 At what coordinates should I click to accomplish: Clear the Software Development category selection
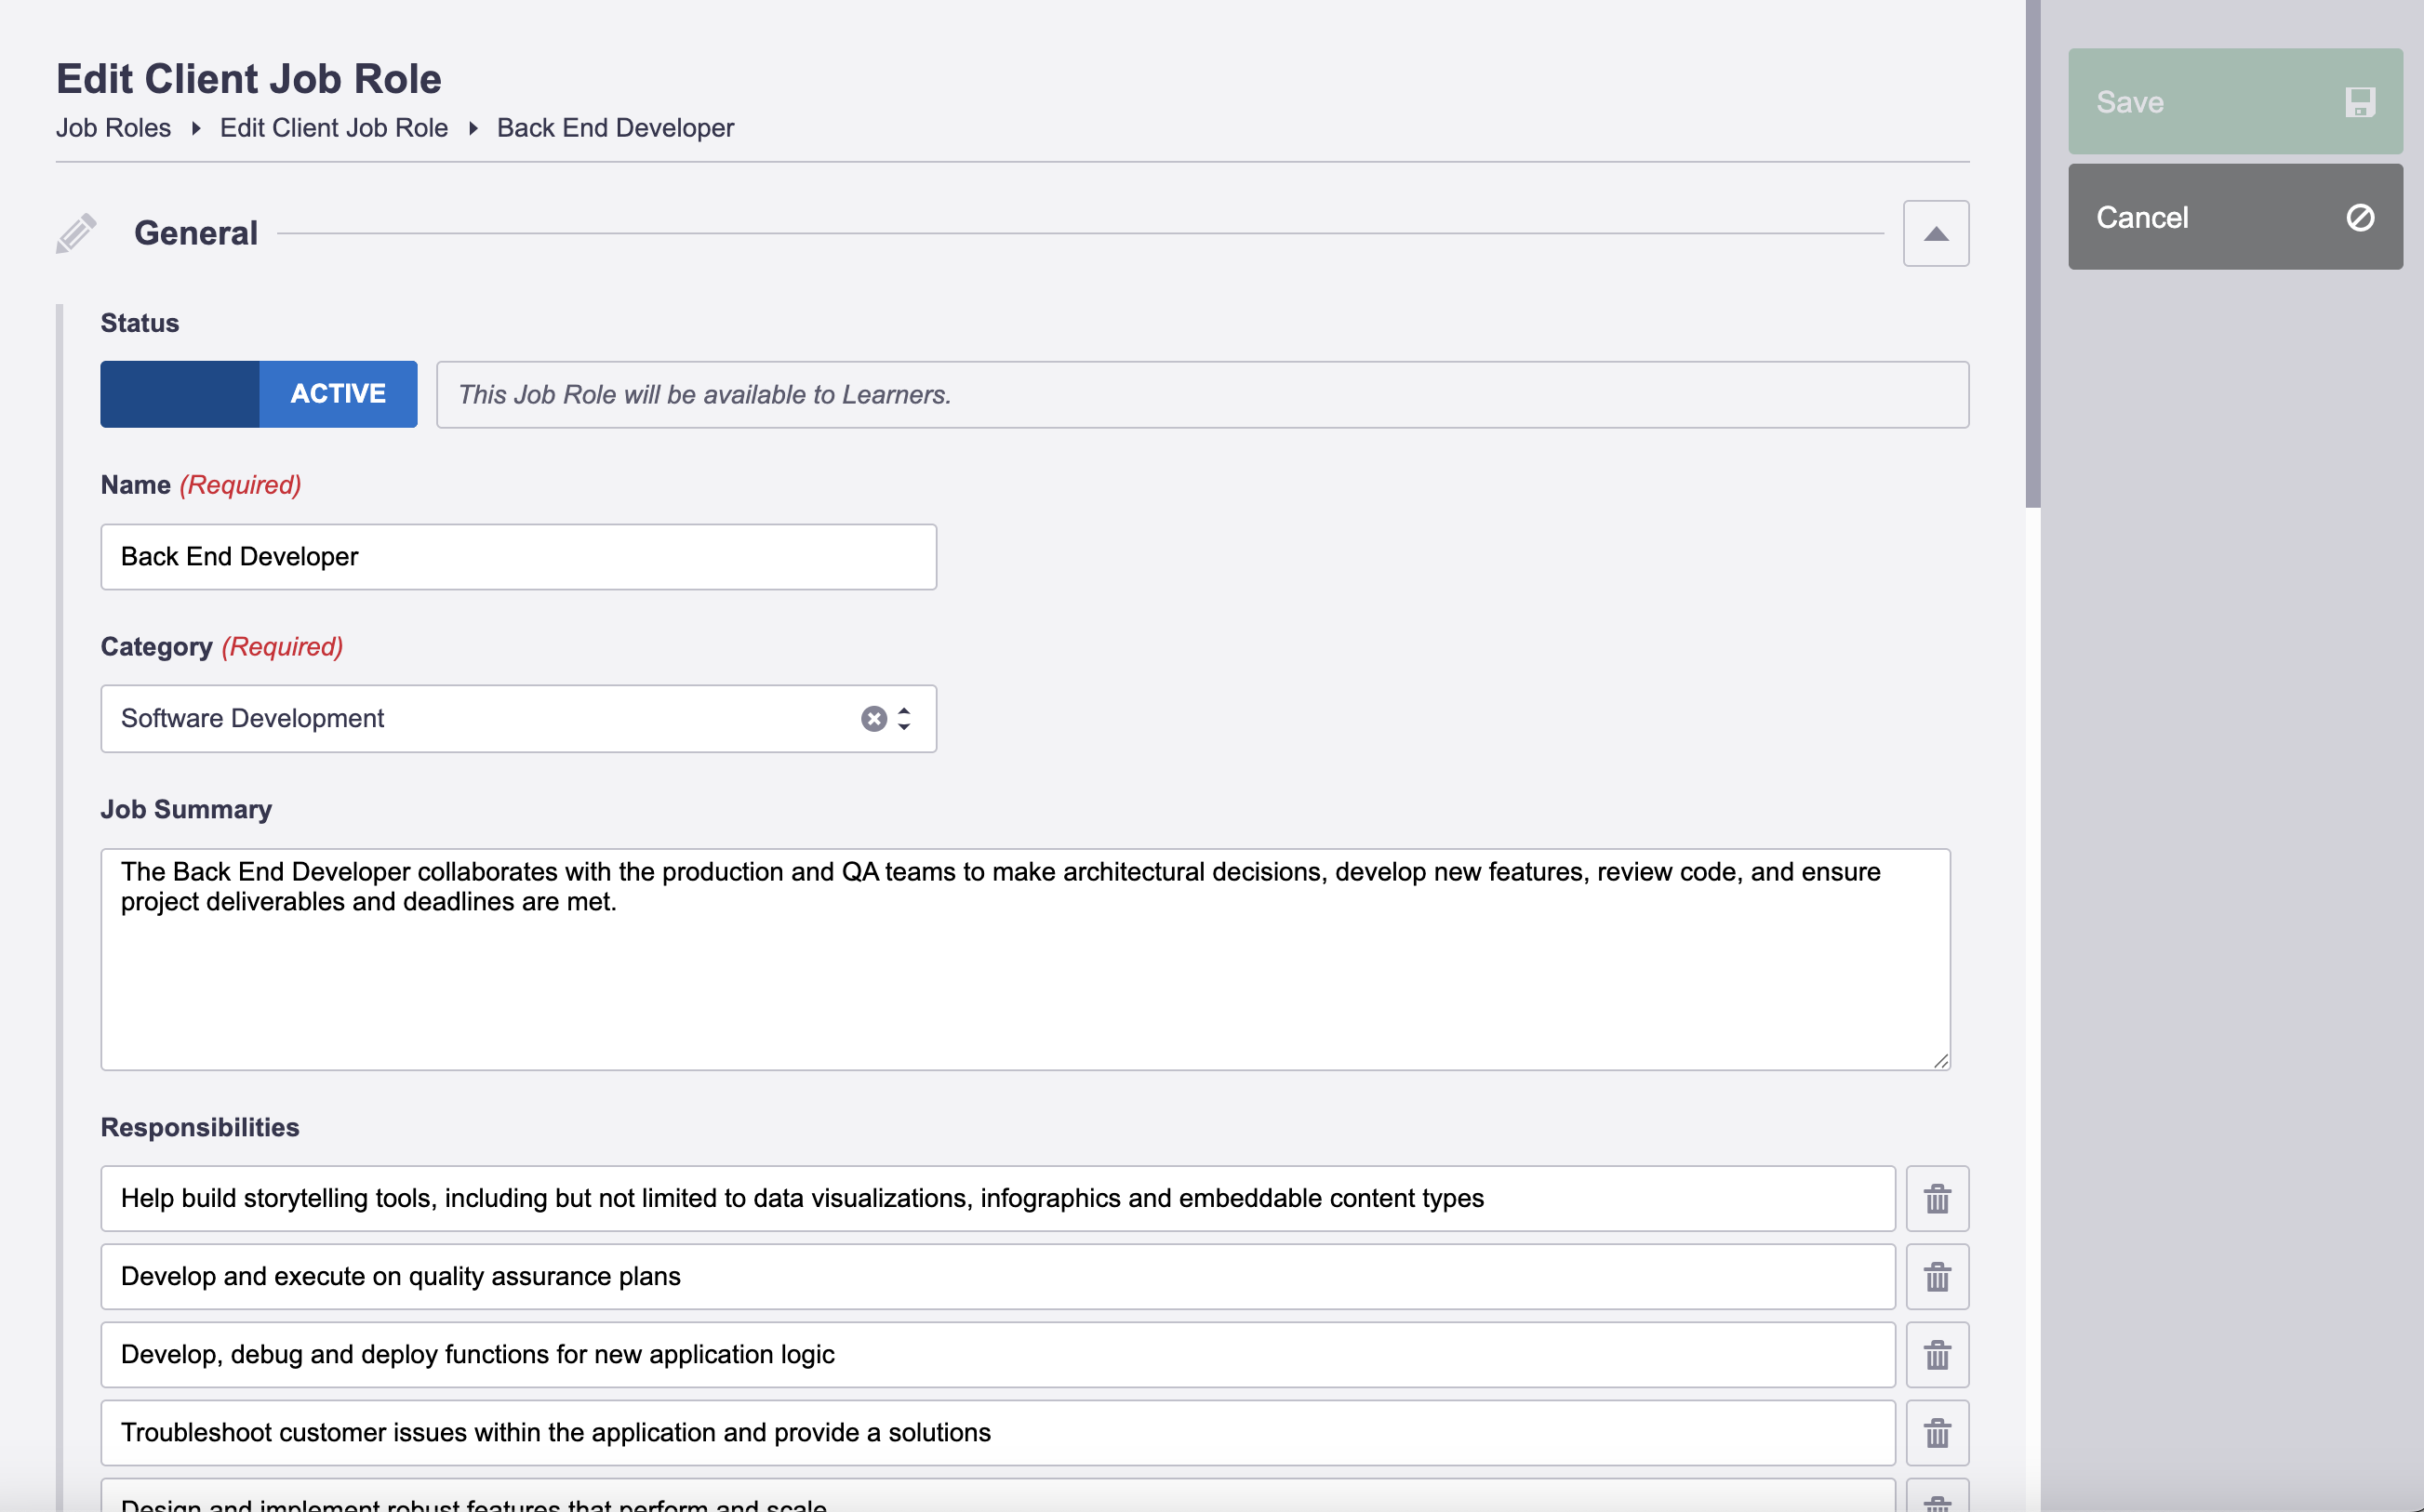874,719
